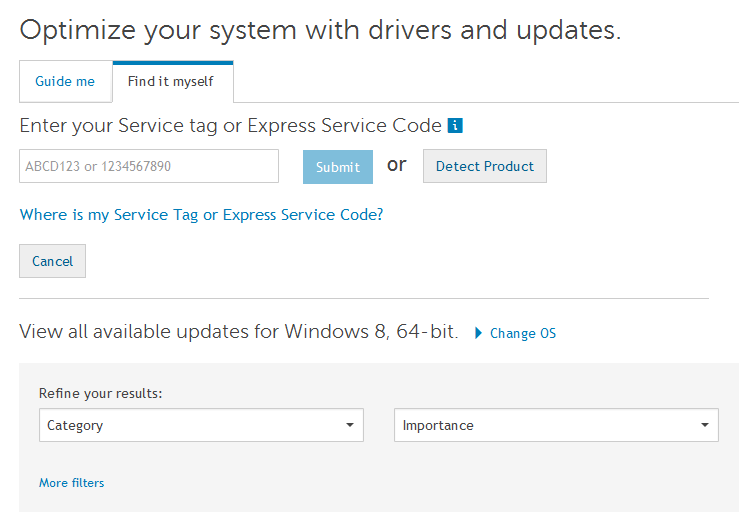Click the Refine your results label
This screenshot has height=514, width=746.
(100, 394)
